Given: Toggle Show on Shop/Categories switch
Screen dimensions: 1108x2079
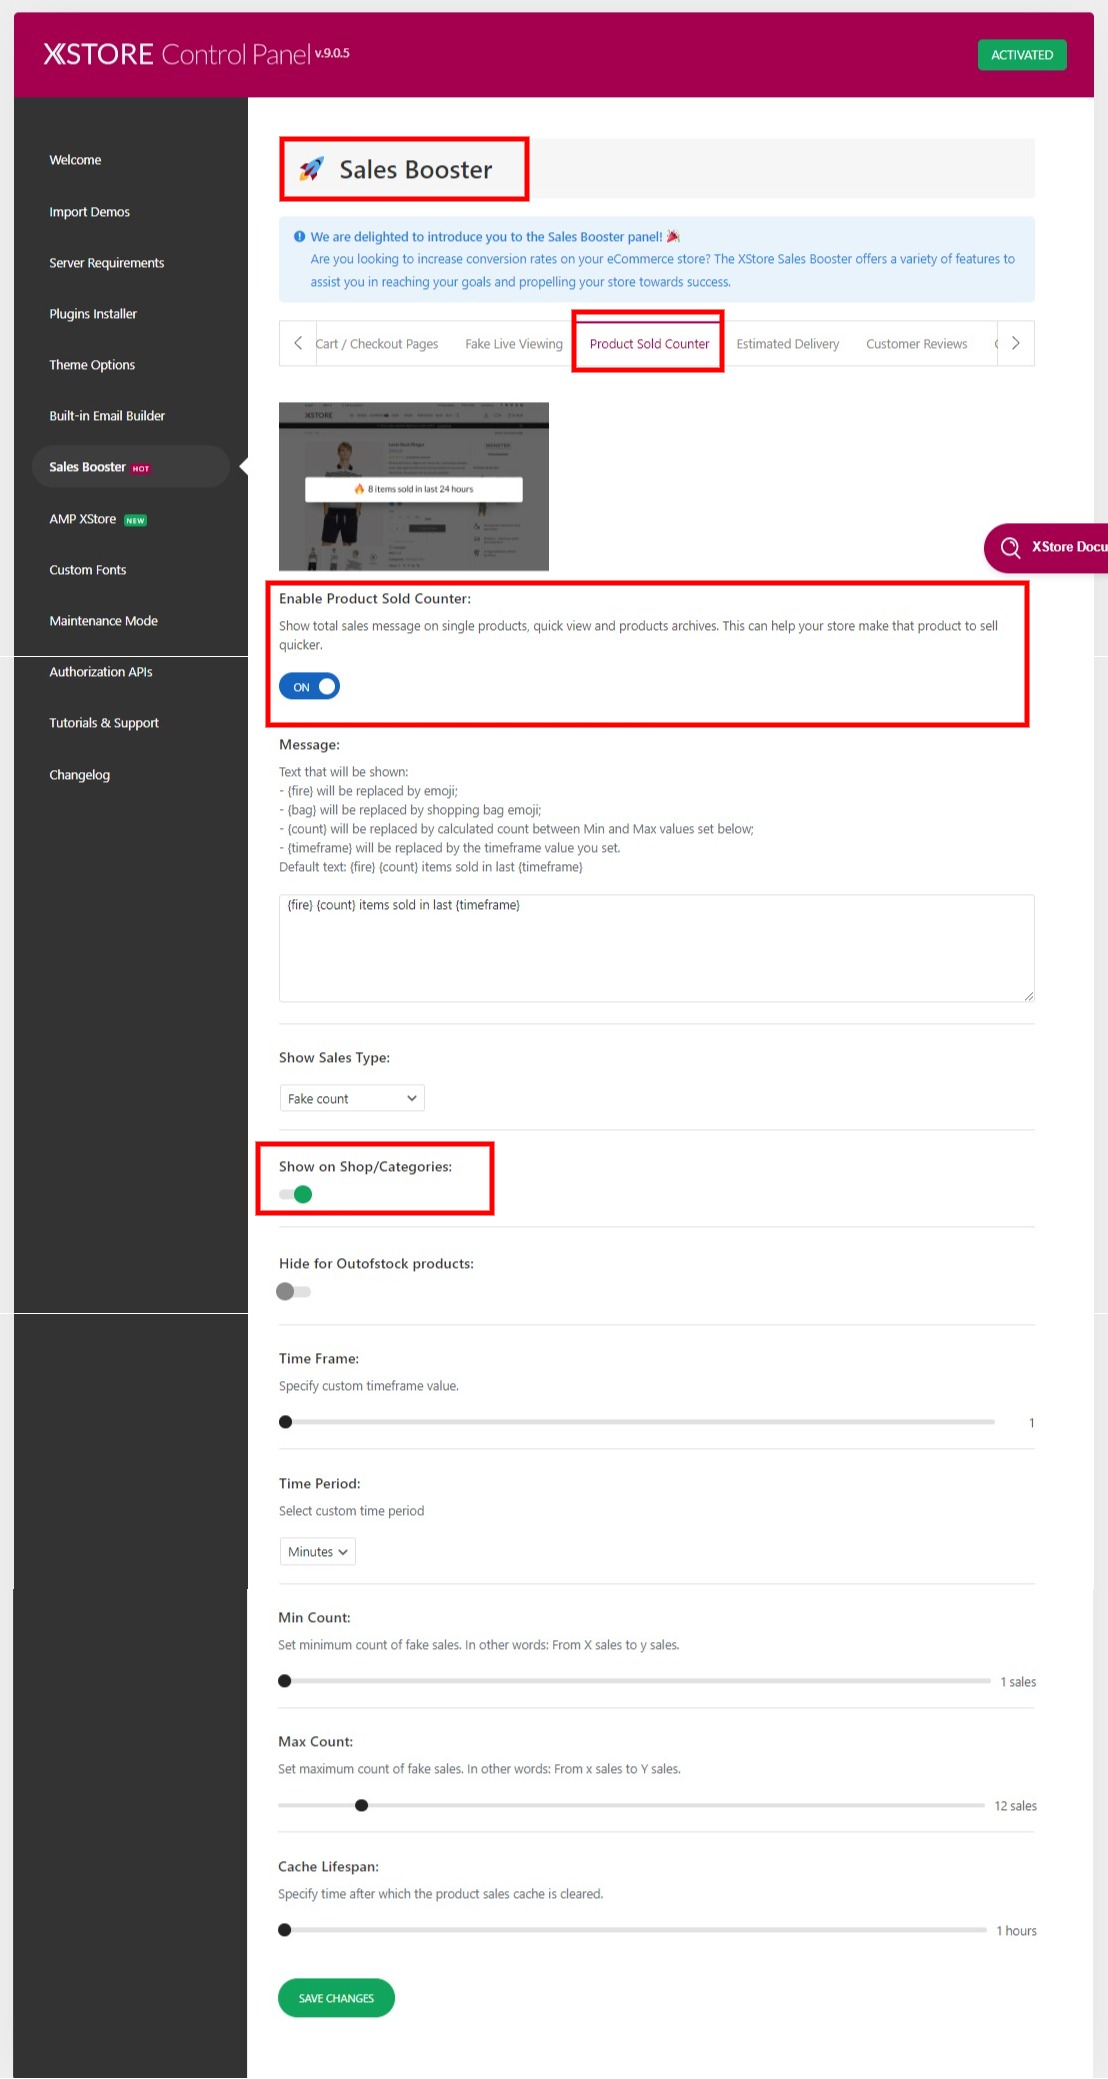Looking at the screenshot, I should point(295,1194).
